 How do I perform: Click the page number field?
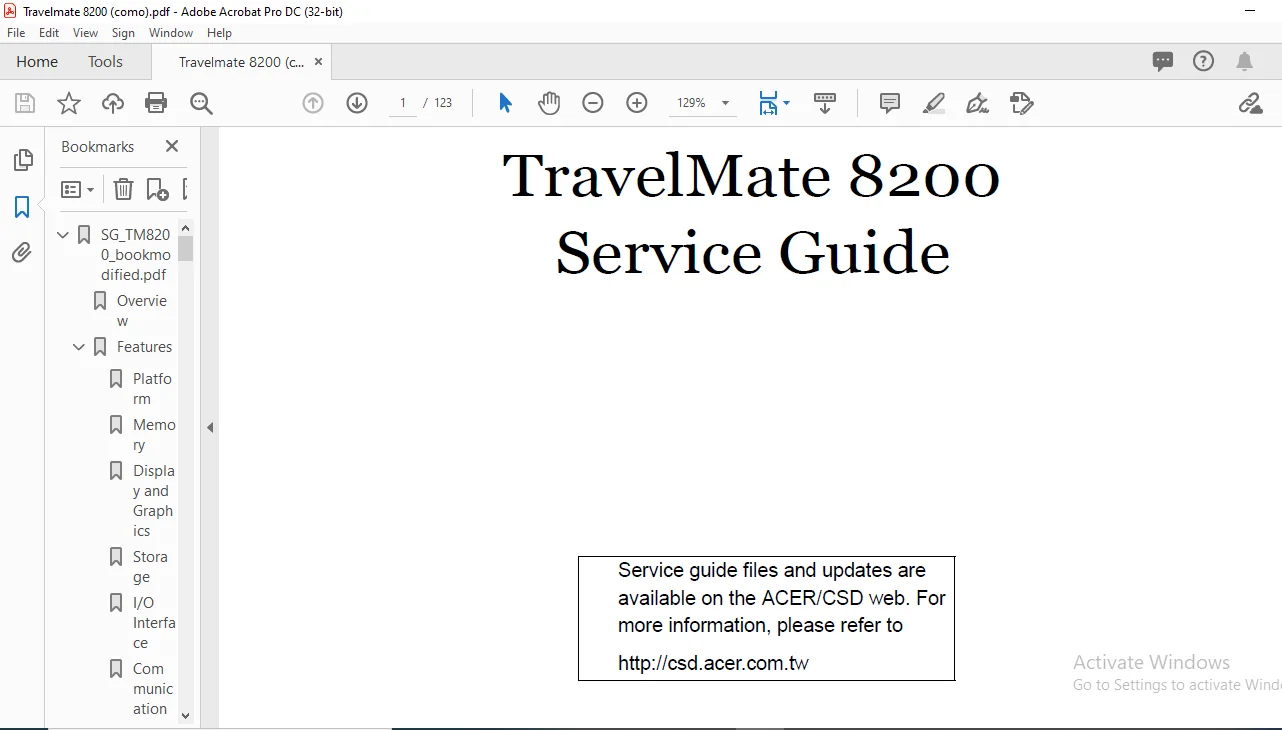(x=403, y=103)
